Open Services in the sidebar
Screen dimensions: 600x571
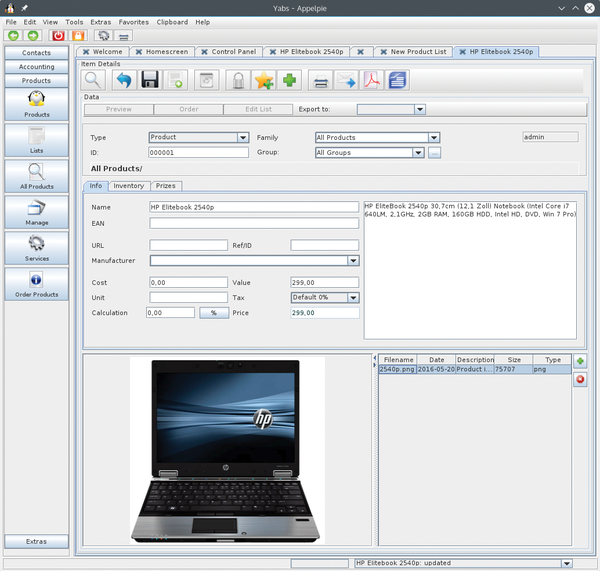pos(37,248)
